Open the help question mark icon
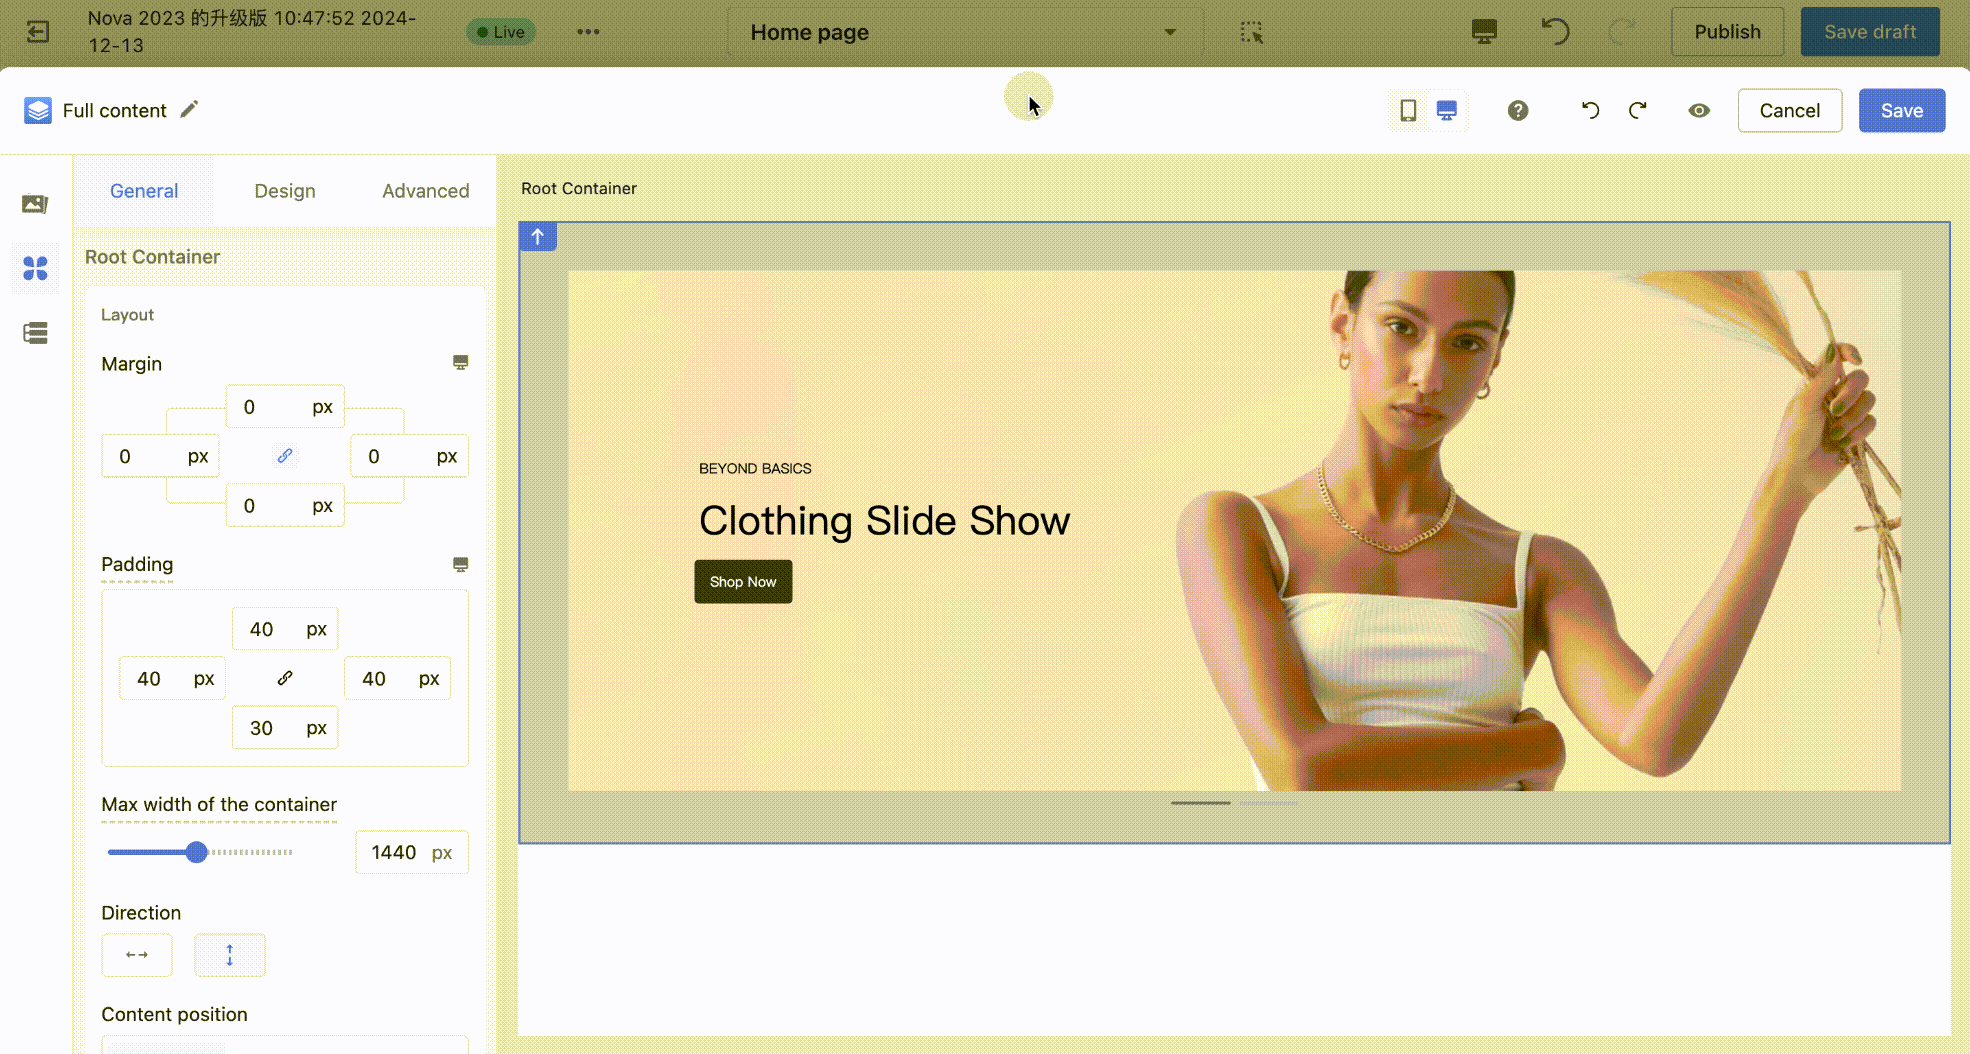Image resolution: width=1970 pixels, height=1054 pixels. pos(1517,111)
